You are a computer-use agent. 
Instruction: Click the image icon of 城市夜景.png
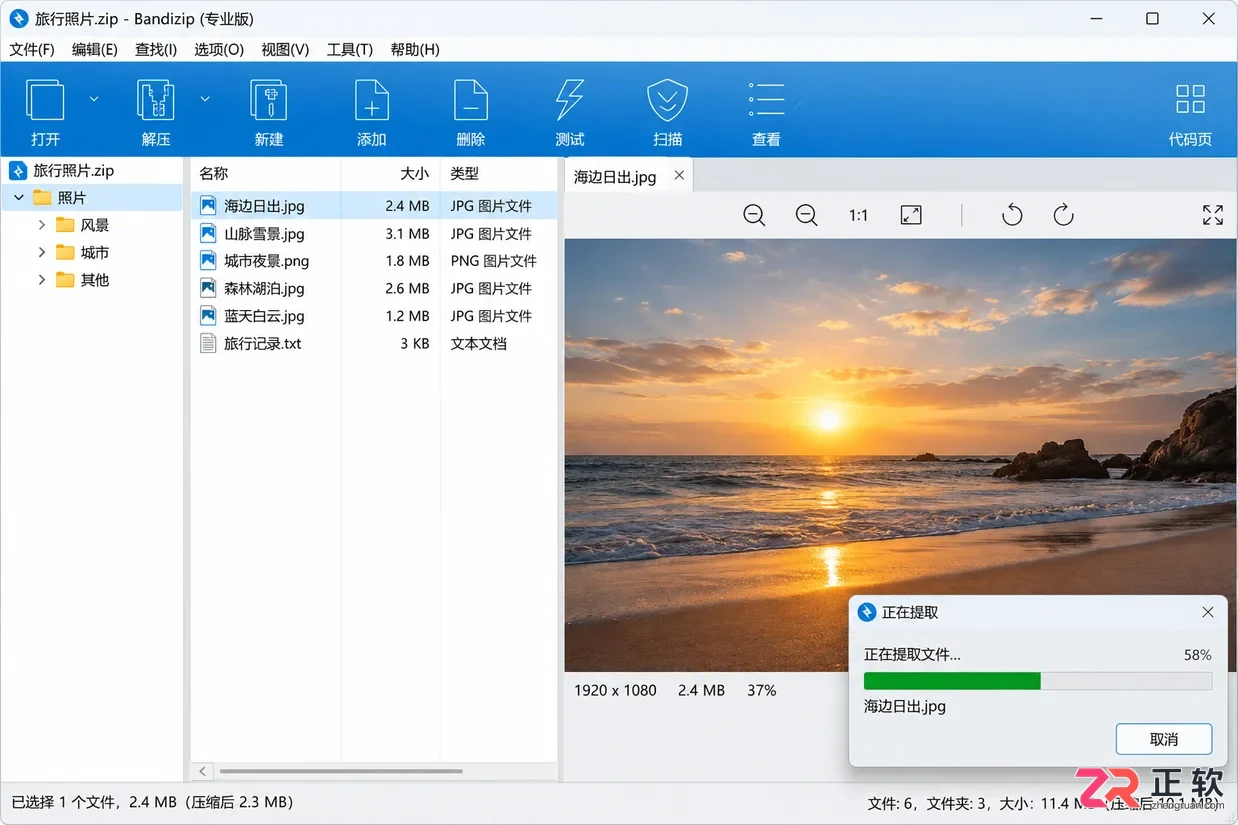[208, 260]
